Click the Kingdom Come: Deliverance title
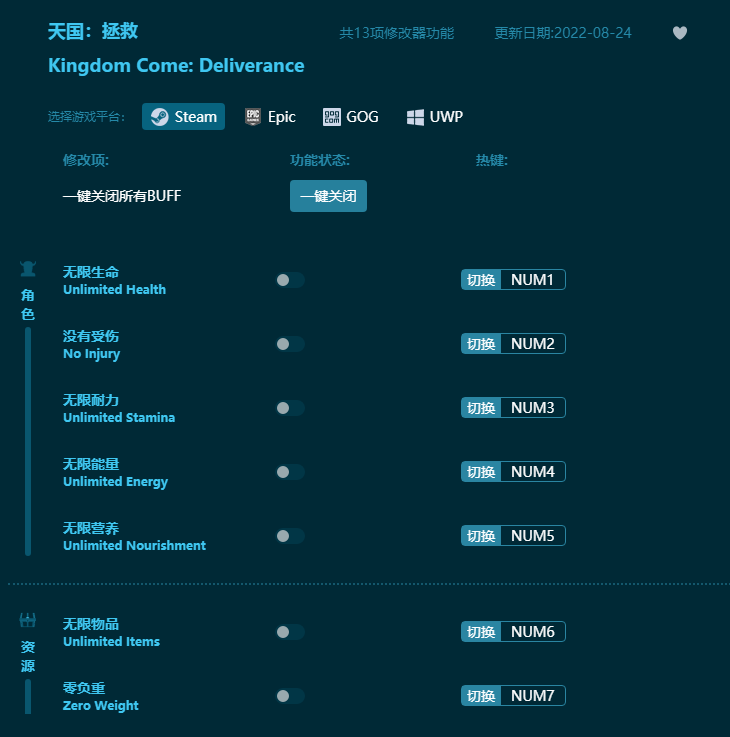Screen dimensions: 730x737 [176, 66]
